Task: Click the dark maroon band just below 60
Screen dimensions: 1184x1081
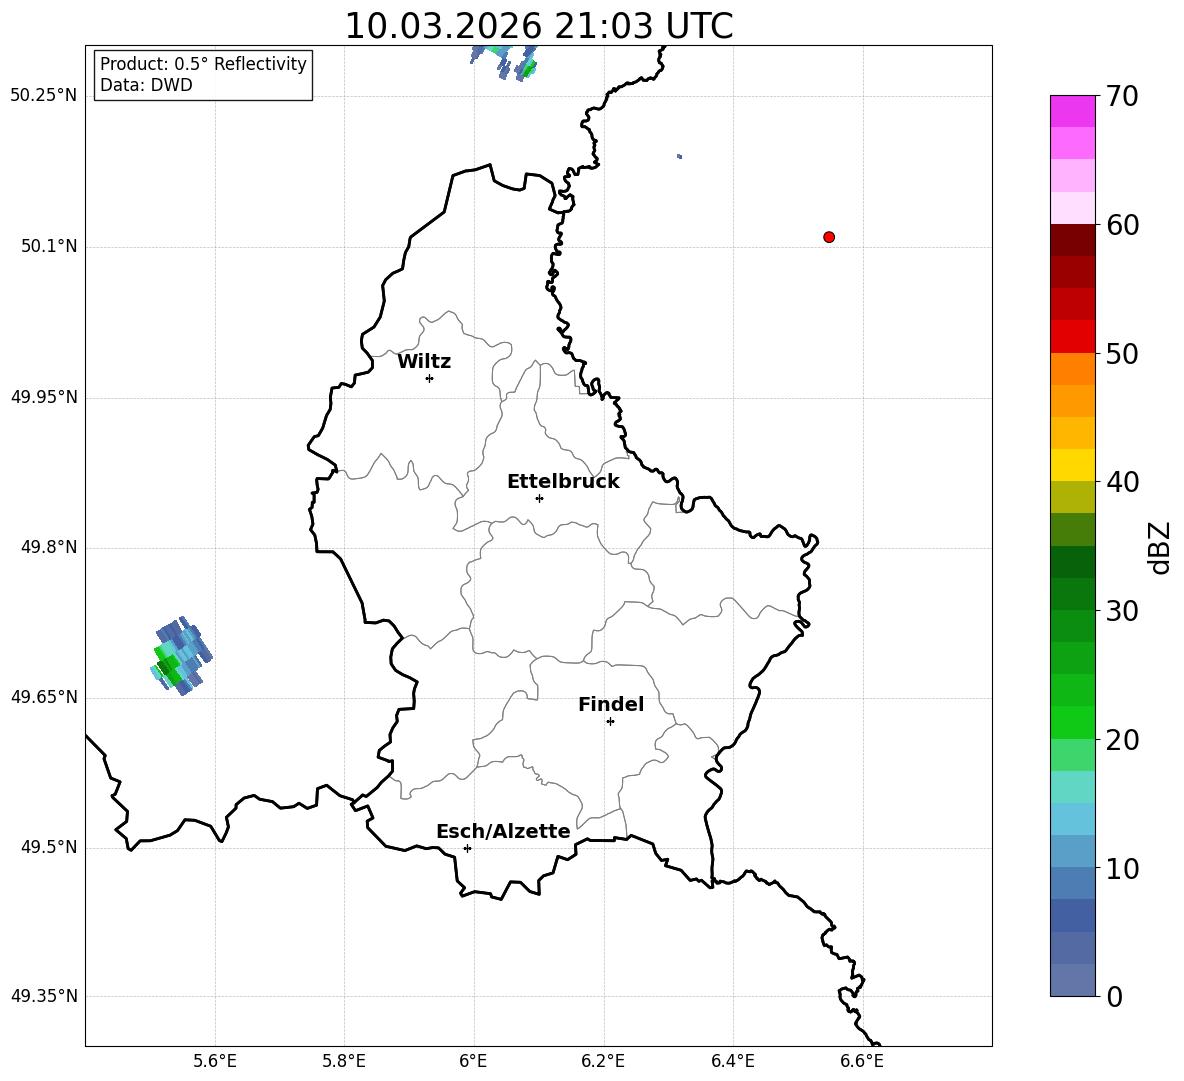Action: click(x=1072, y=240)
